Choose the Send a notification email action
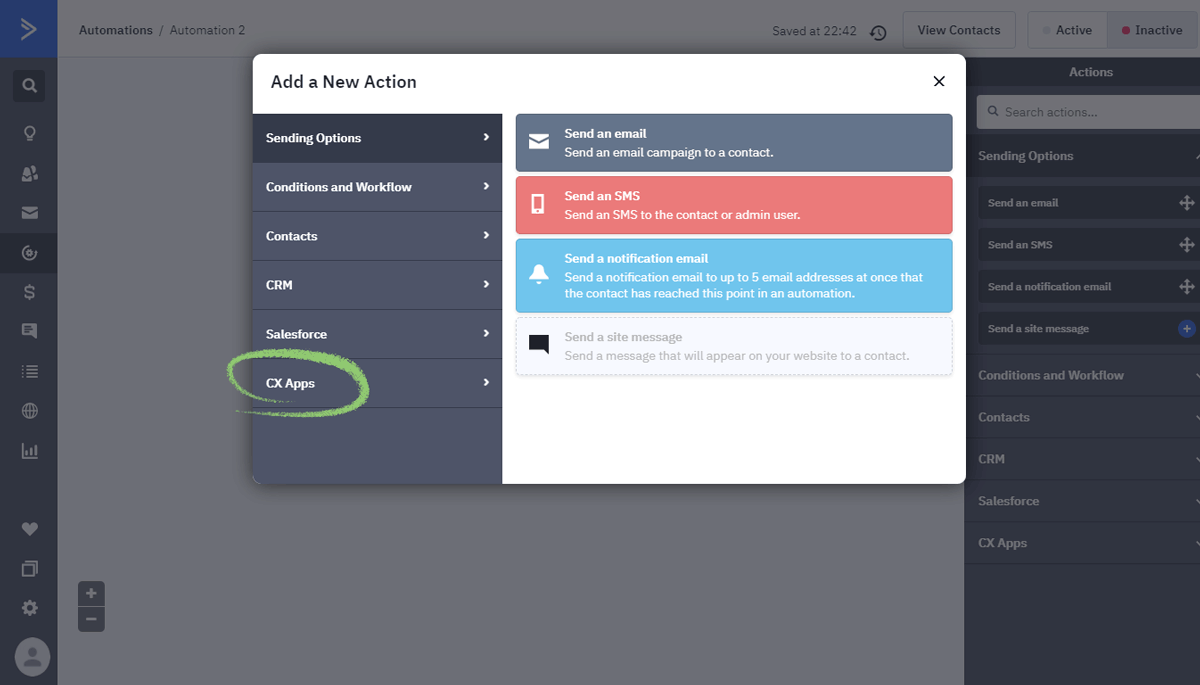Viewport: 1200px width, 685px height. (x=734, y=275)
